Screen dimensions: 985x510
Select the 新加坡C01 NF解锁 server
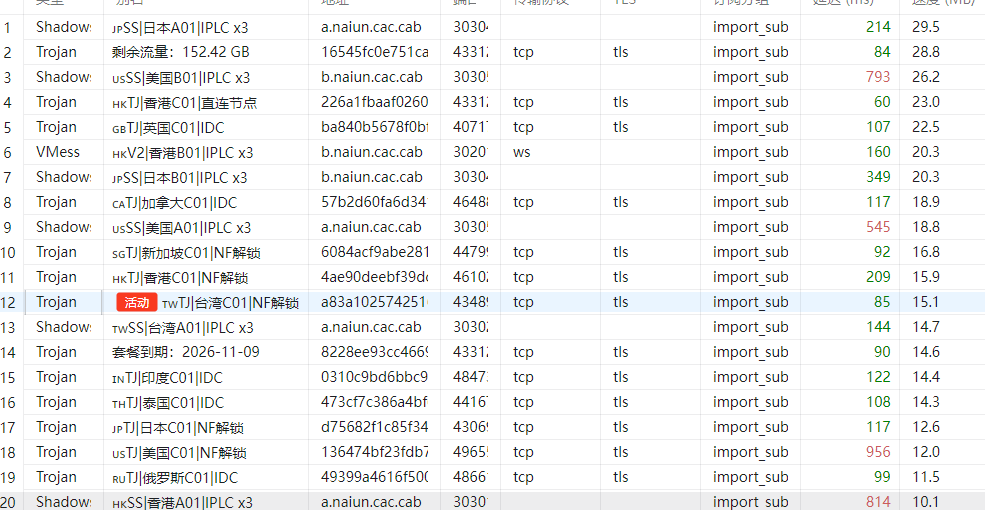point(180,252)
